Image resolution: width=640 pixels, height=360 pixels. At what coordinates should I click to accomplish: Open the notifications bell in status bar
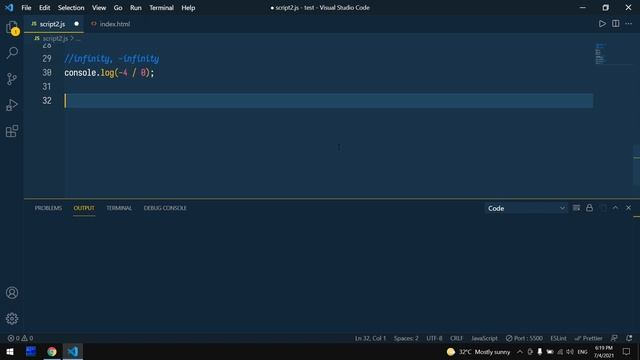(629, 338)
